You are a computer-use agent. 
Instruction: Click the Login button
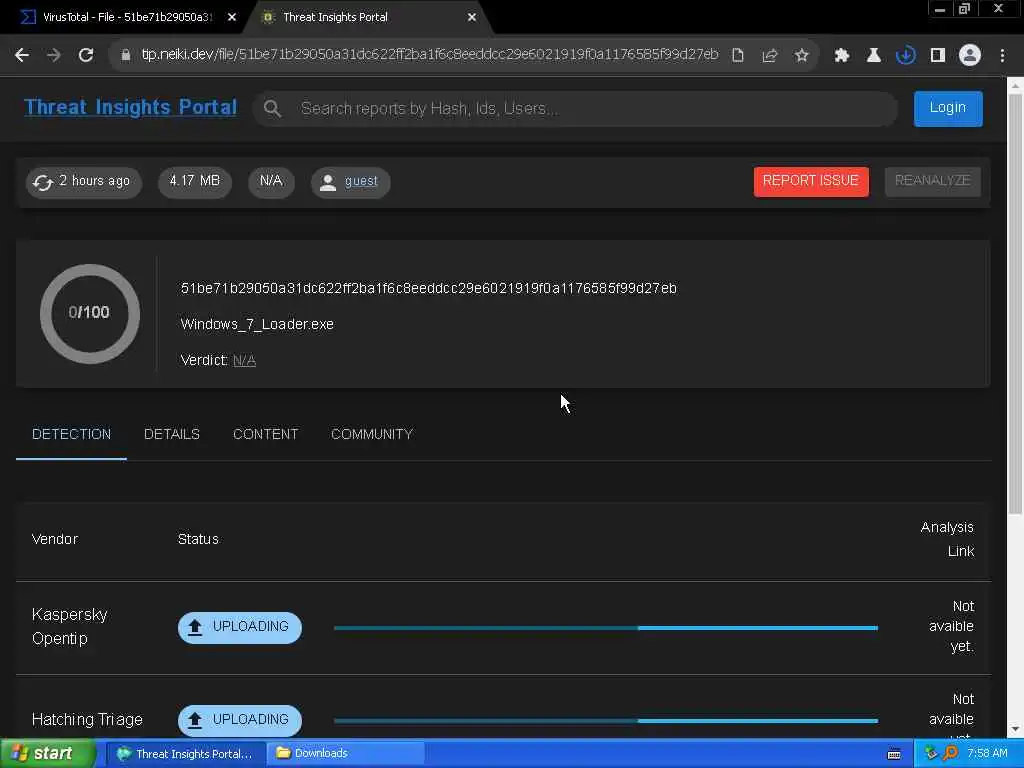tap(948, 108)
